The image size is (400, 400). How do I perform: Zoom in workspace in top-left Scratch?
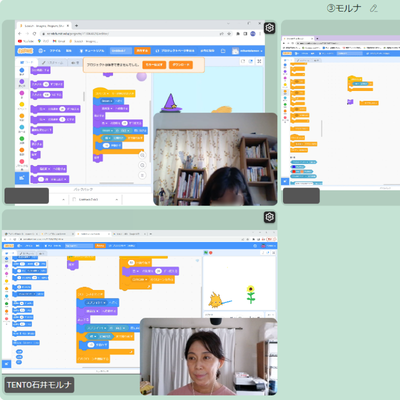pyautogui.click(x=142, y=155)
